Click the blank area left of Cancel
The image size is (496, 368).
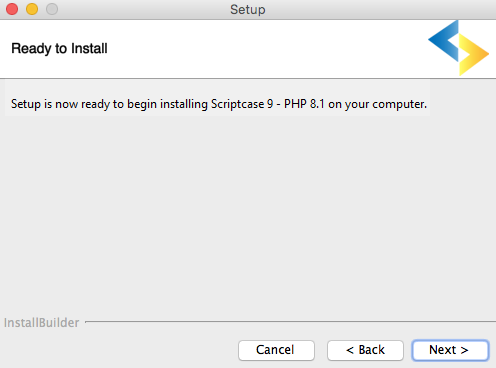tap(117, 350)
